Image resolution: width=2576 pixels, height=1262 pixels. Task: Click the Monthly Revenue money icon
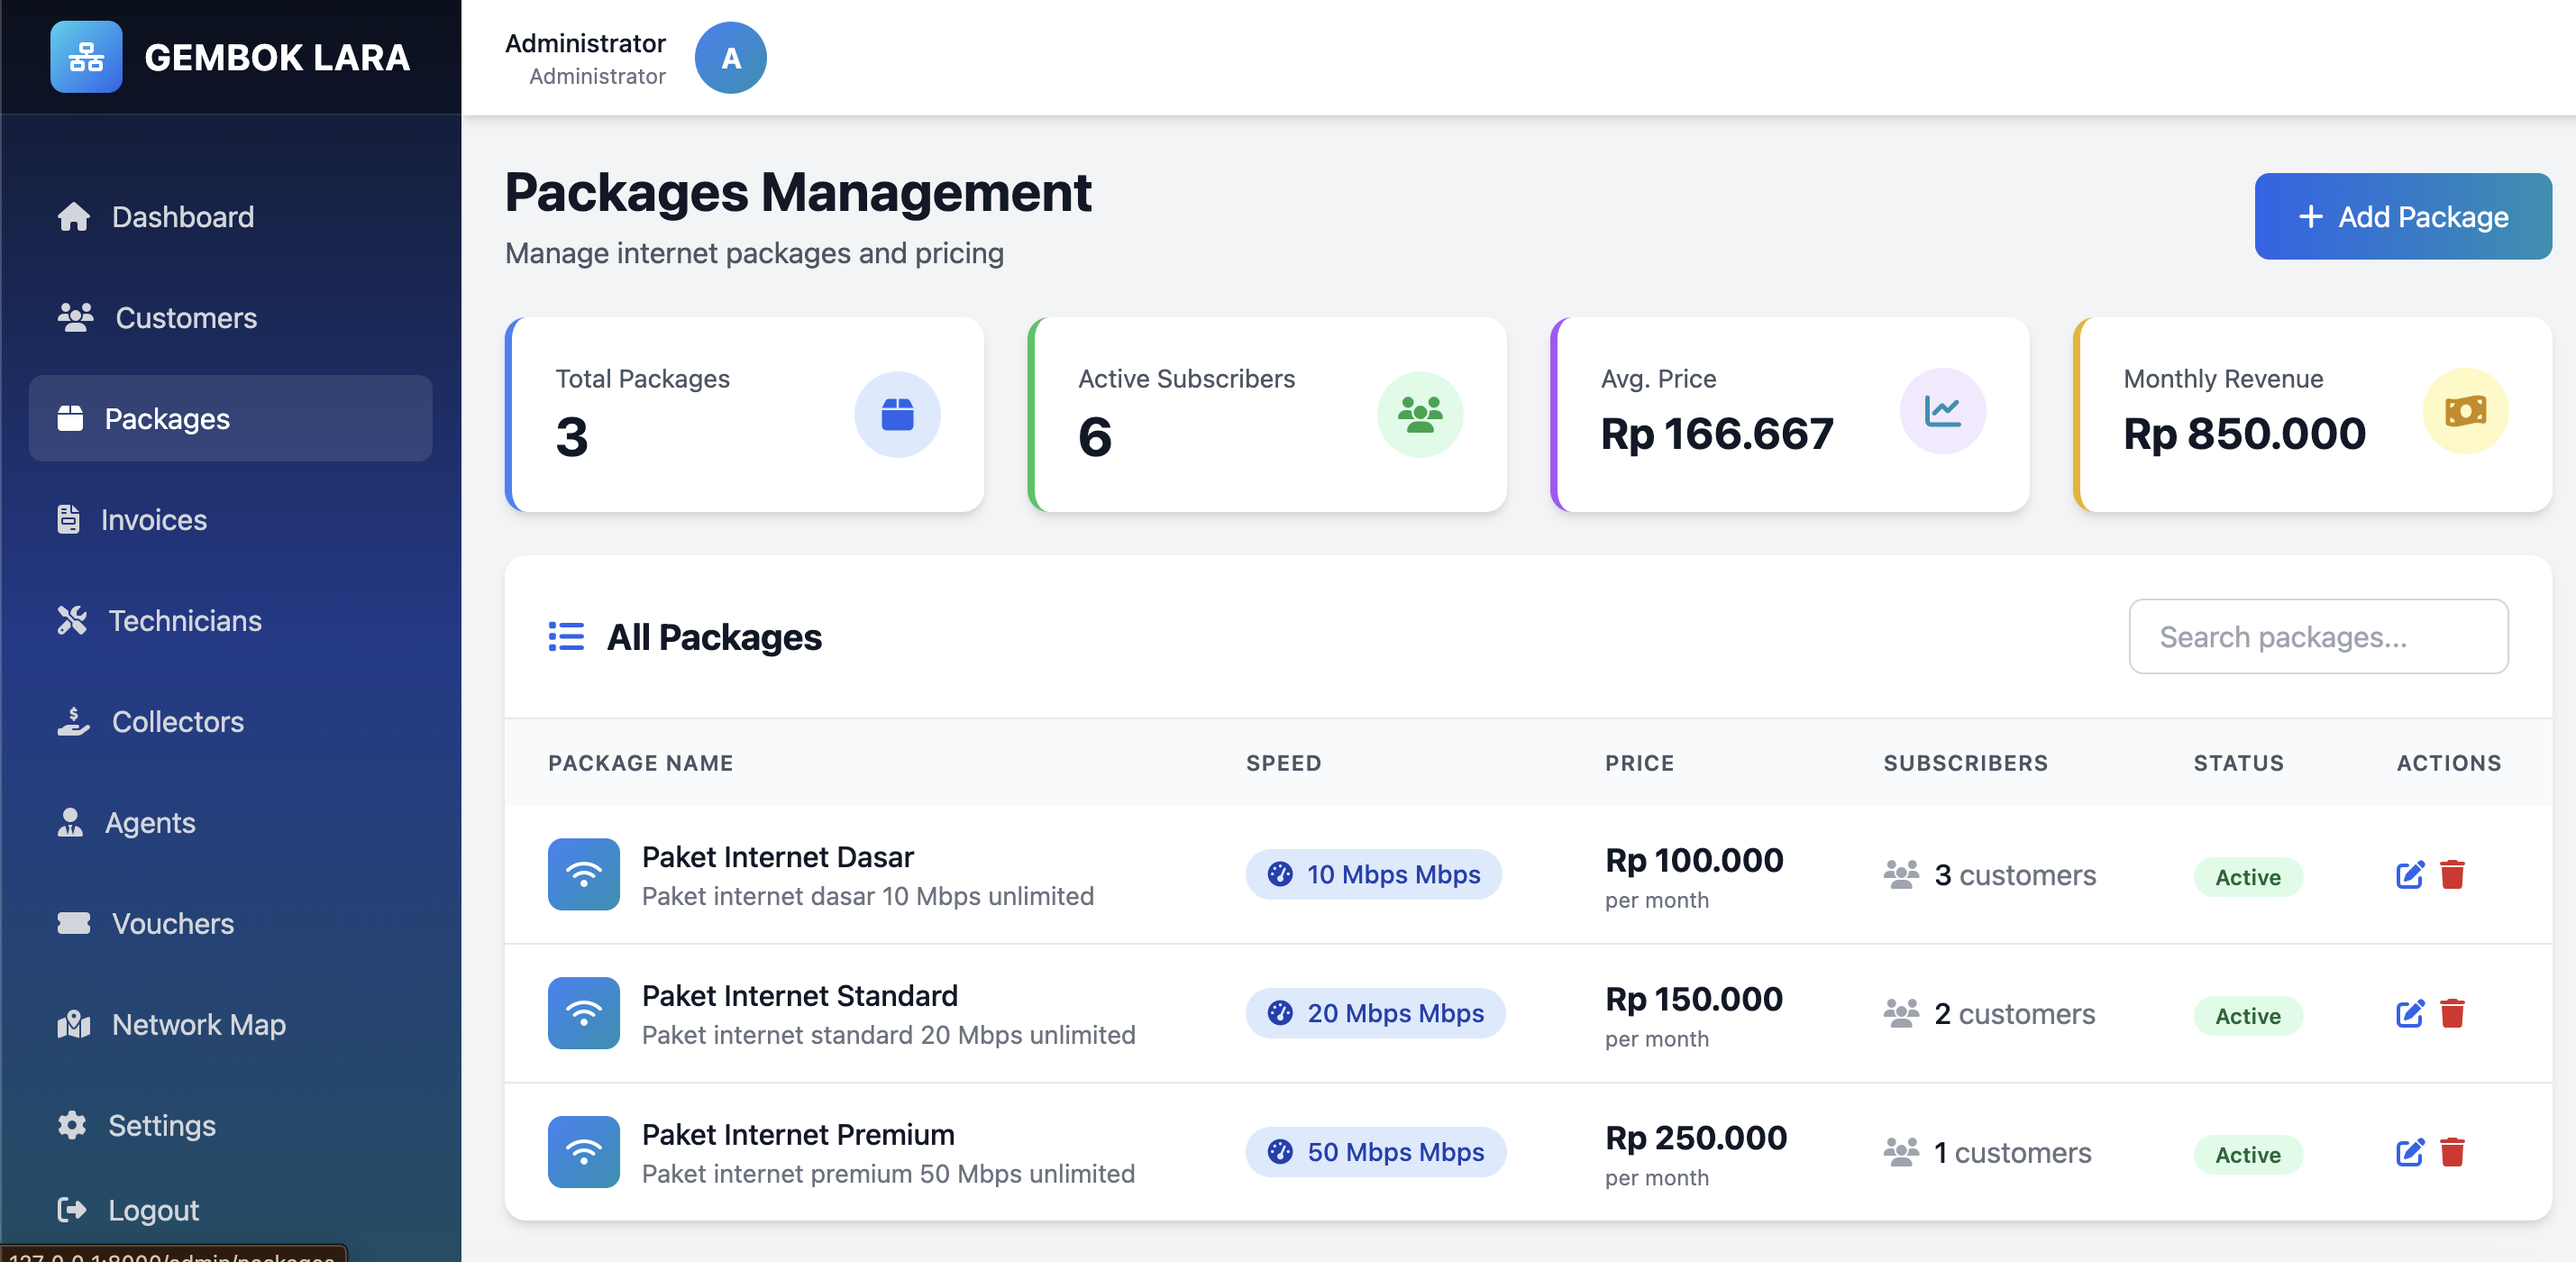point(2465,411)
